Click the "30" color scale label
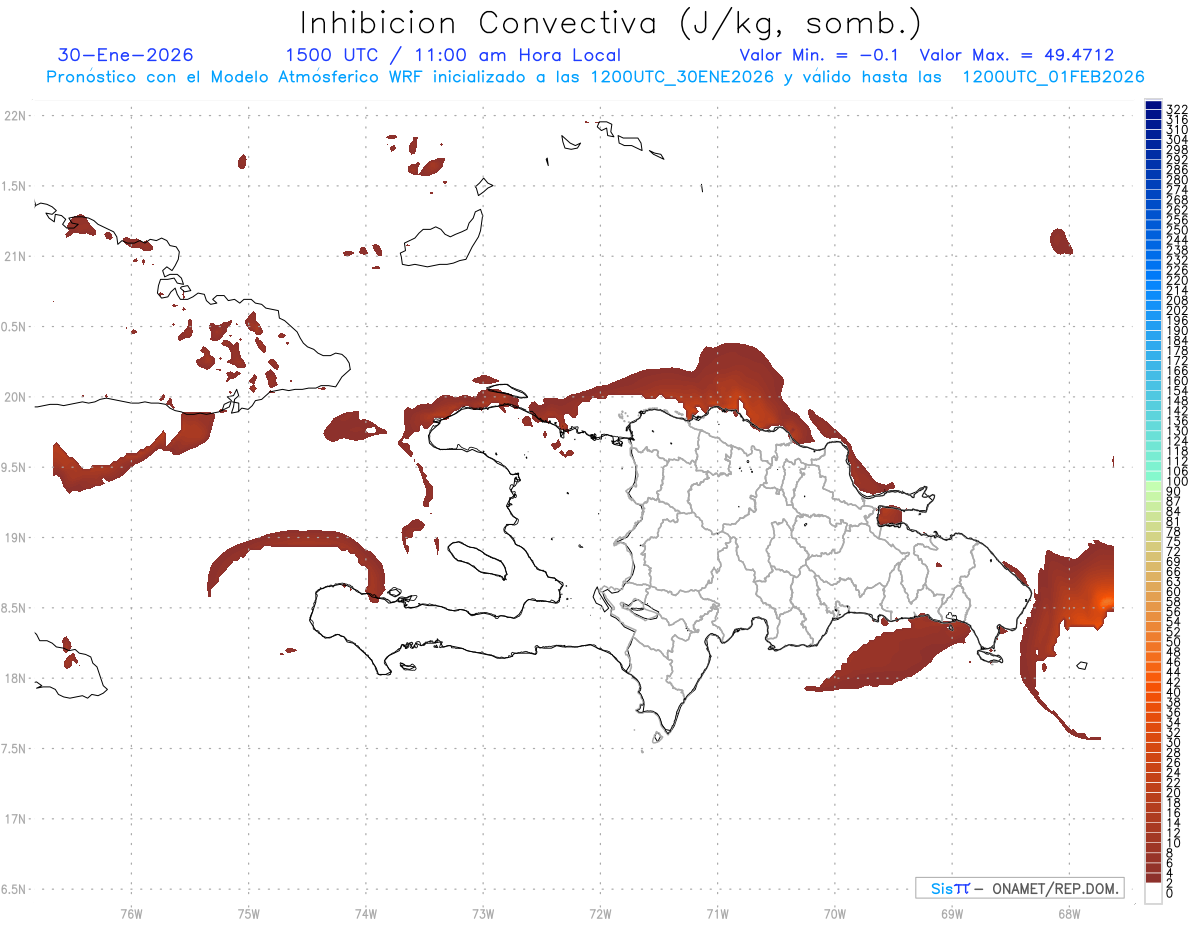Viewport: 1200px width, 927px height. pos(1174,742)
